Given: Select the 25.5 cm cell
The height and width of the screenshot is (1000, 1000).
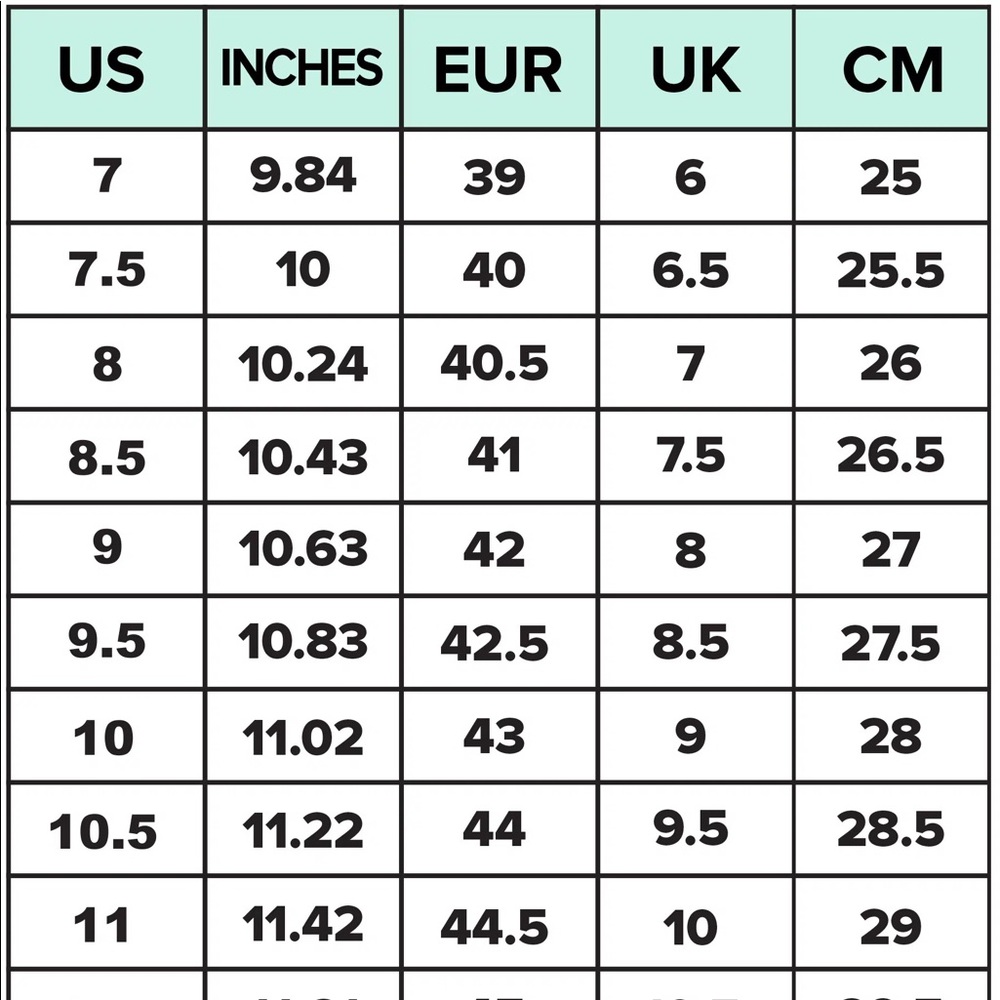Looking at the screenshot, I should (x=891, y=270).
